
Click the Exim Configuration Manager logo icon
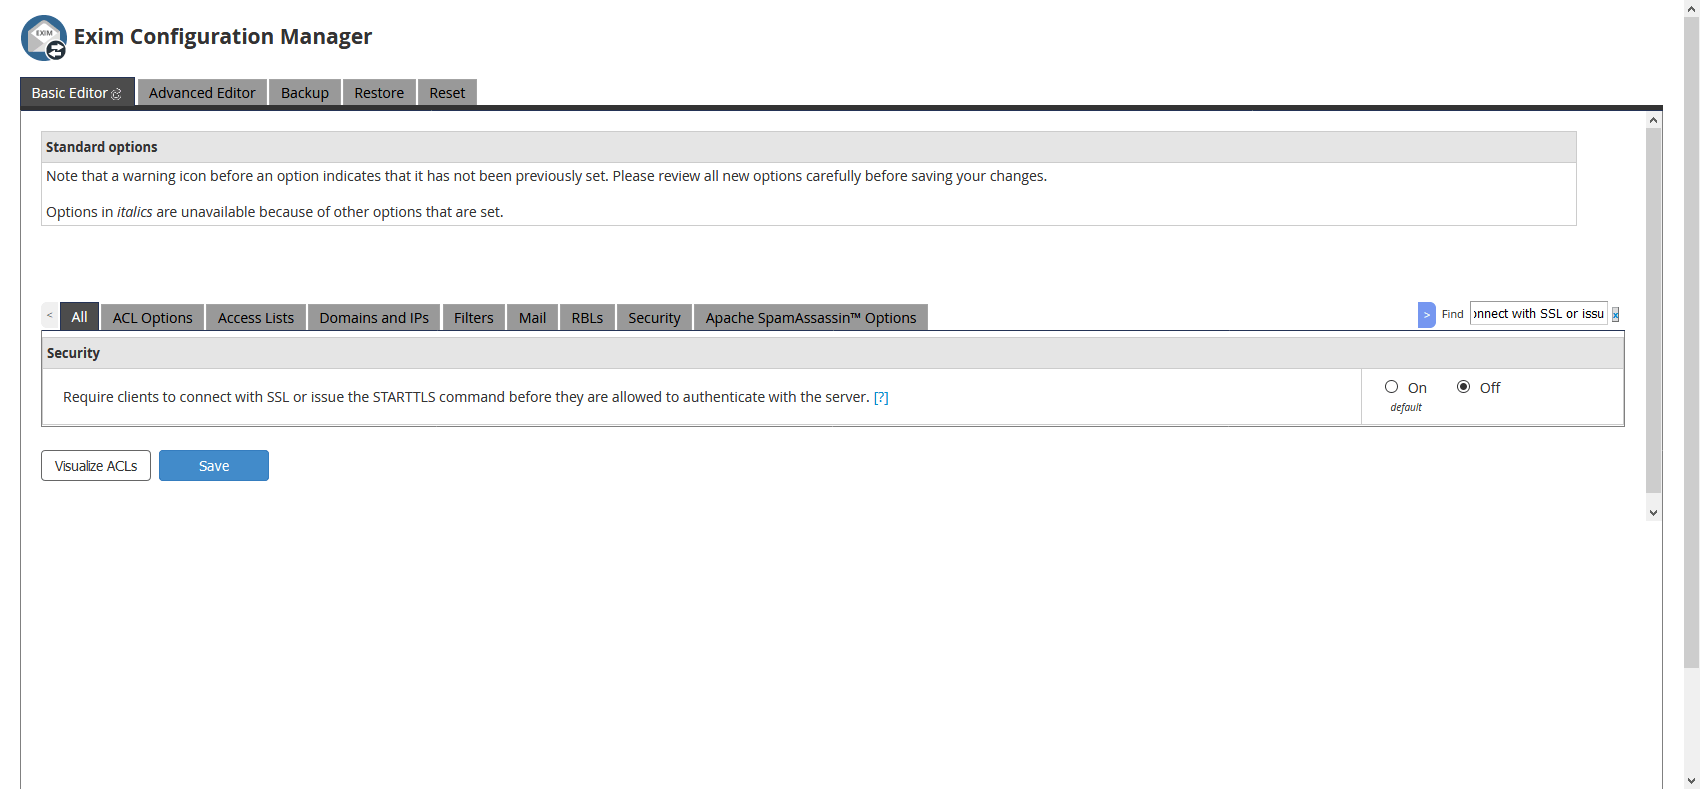tap(44, 38)
